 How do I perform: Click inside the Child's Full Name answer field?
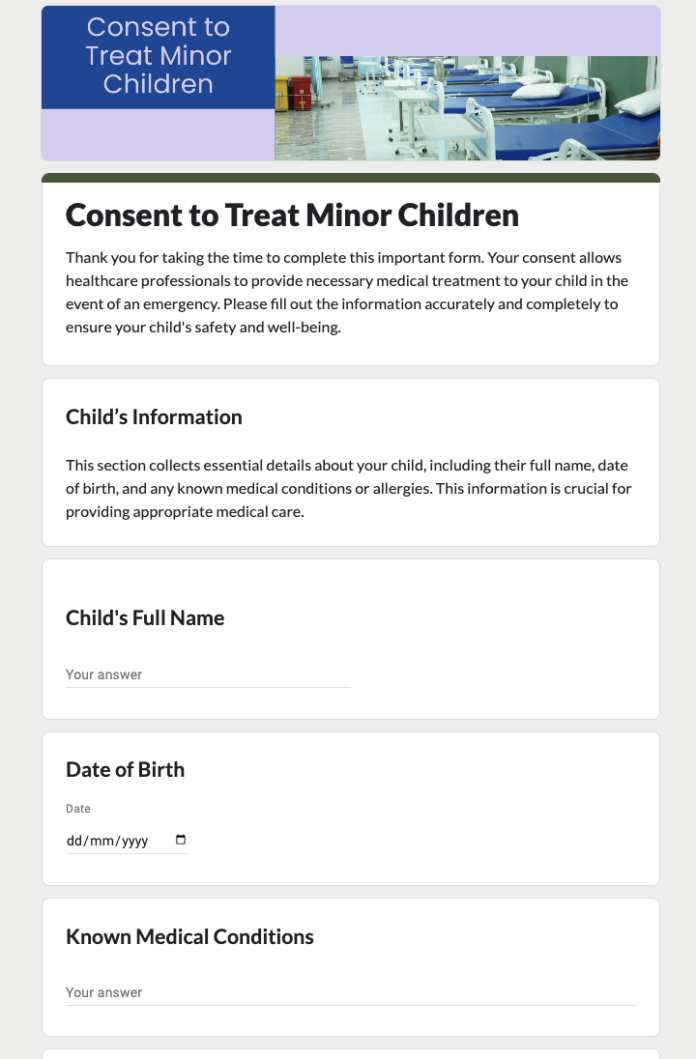(x=207, y=675)
